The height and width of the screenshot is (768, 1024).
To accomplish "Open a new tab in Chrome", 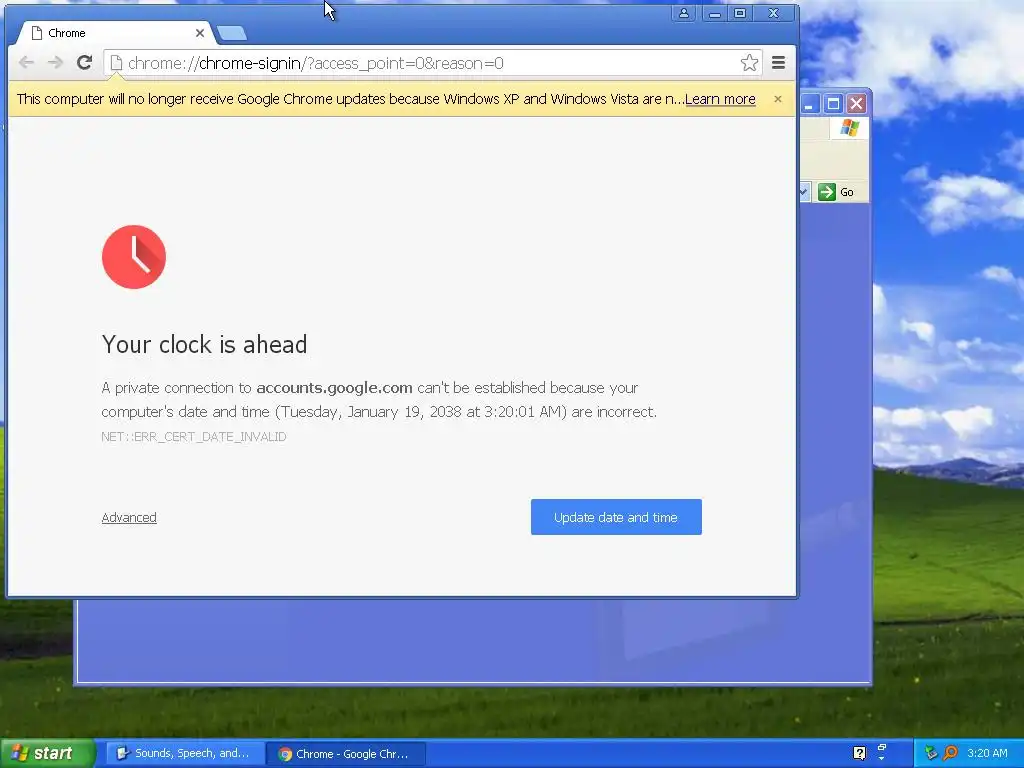I will pos(232,33).
